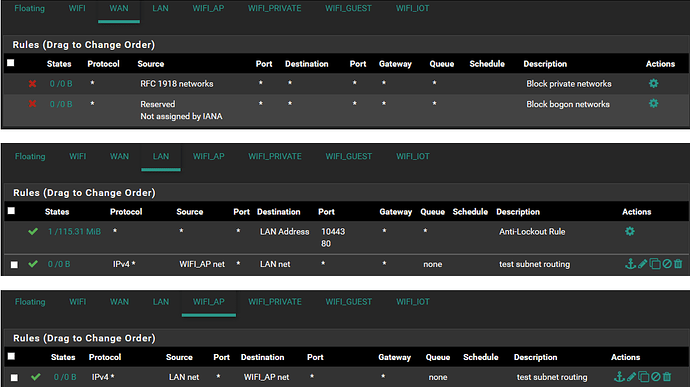Click 'WIFI_AP net' destination in WIFI_AP panel
Screen dimensions: 690x387
click(267, 377)
